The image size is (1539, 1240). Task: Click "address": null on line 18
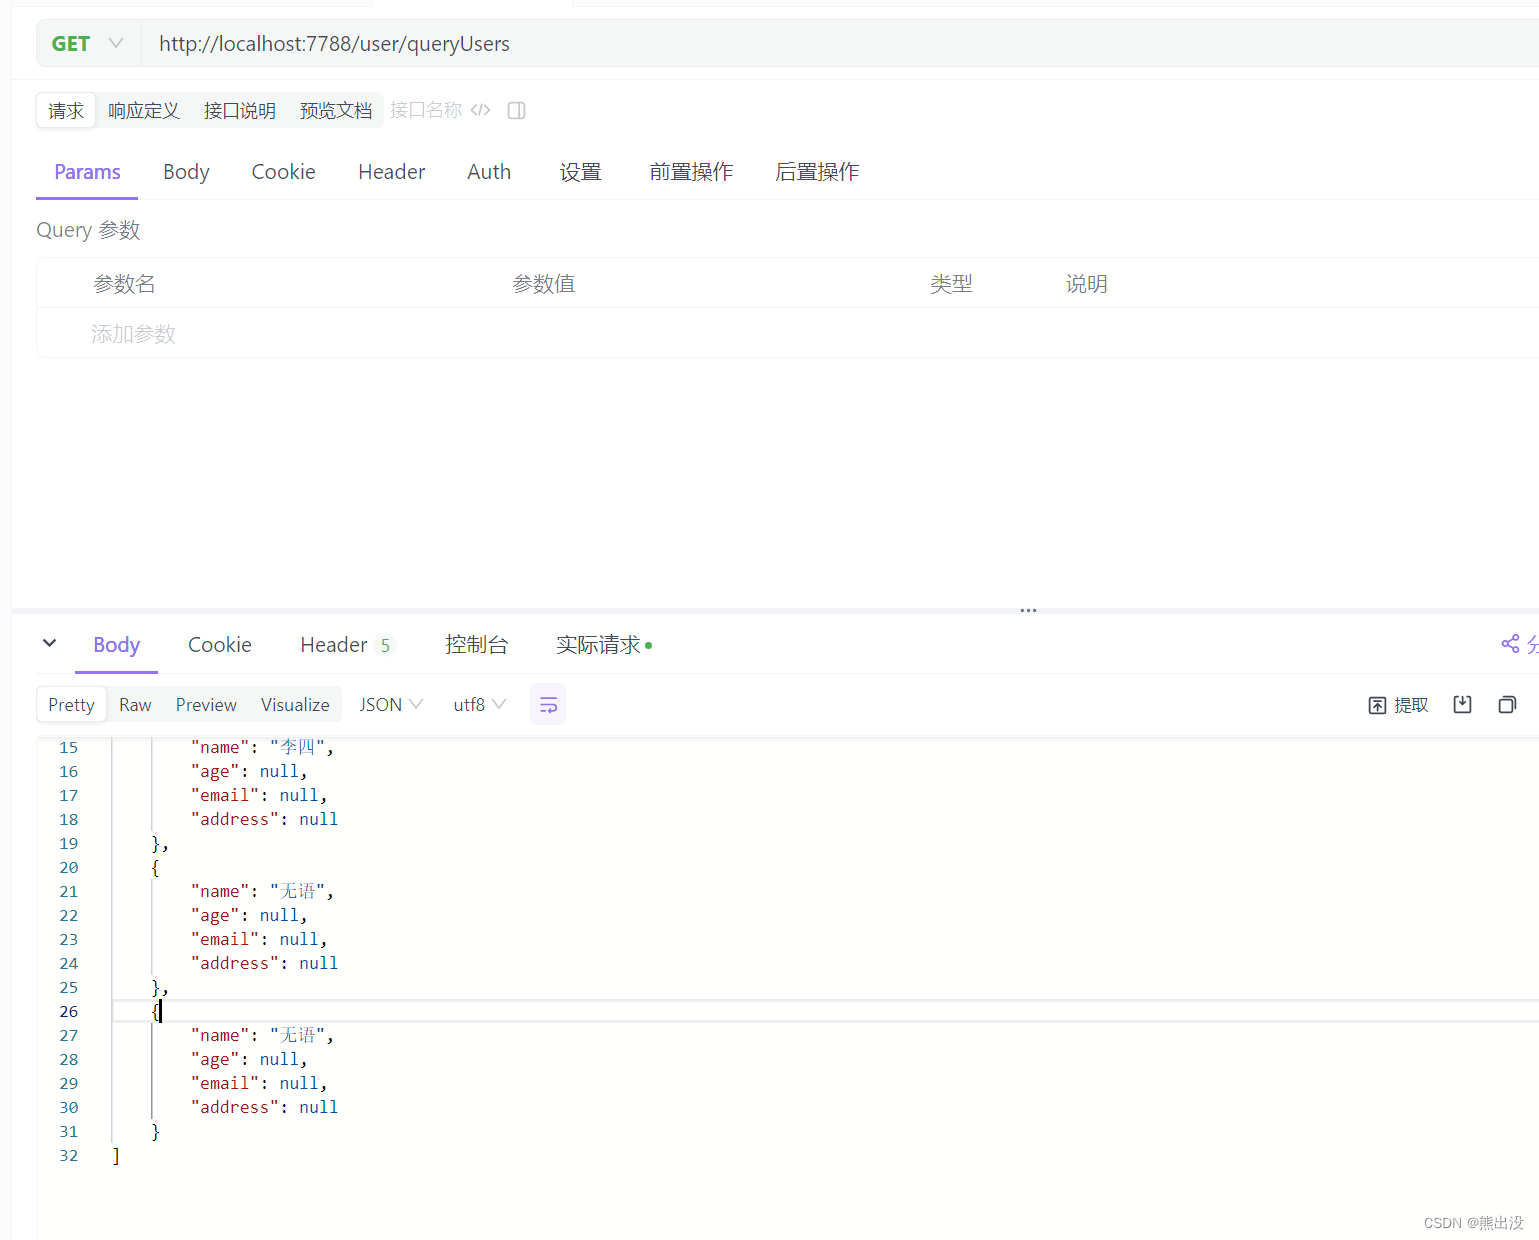pyautogui.click(x=264, y=819)
